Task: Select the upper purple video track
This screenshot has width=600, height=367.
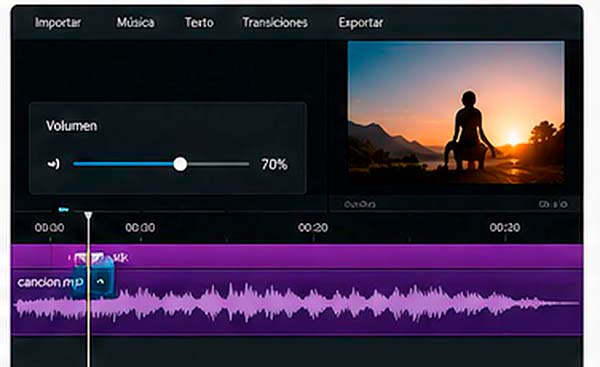Action: [297, 256]
